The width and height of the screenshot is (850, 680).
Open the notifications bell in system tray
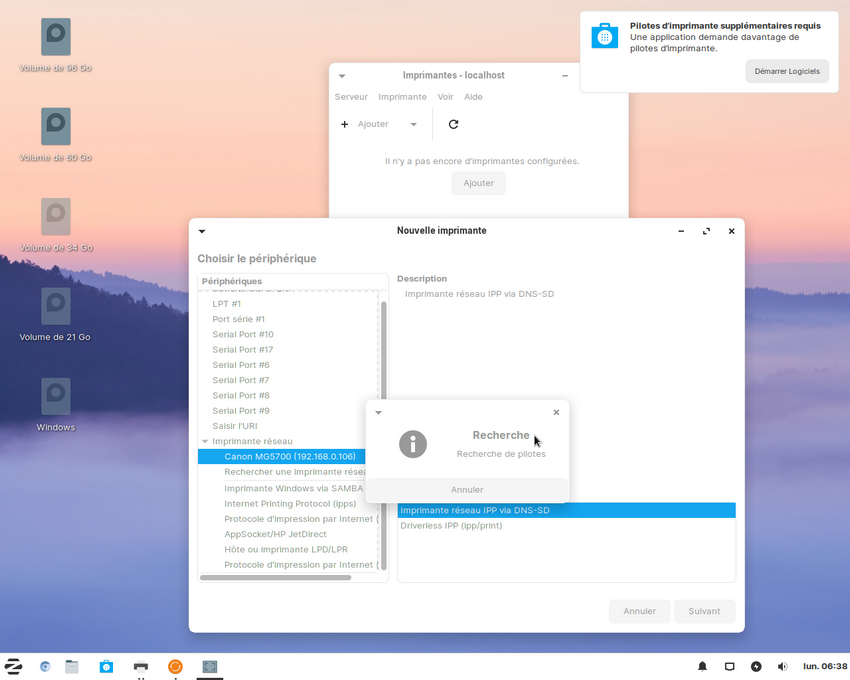coord(702,666)
